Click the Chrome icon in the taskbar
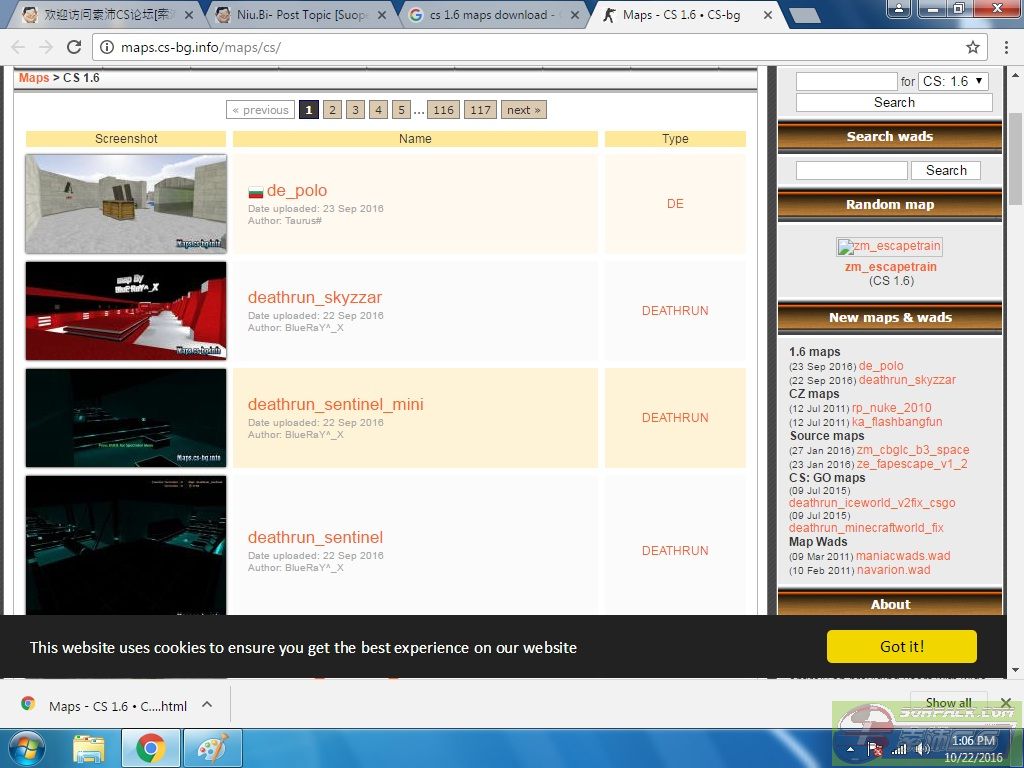Viewport: 1024px width, 768px height. (x=151, y=748)
